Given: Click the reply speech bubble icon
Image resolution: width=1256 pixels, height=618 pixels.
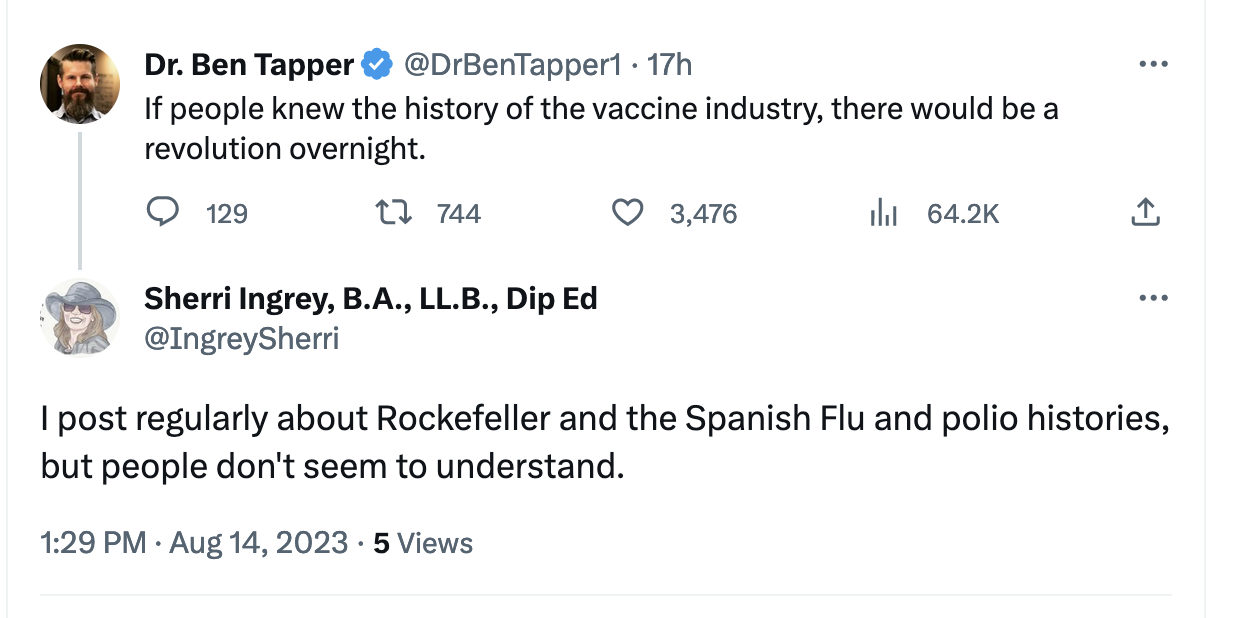Looking at the screenshot, I should tap(163, 213).
